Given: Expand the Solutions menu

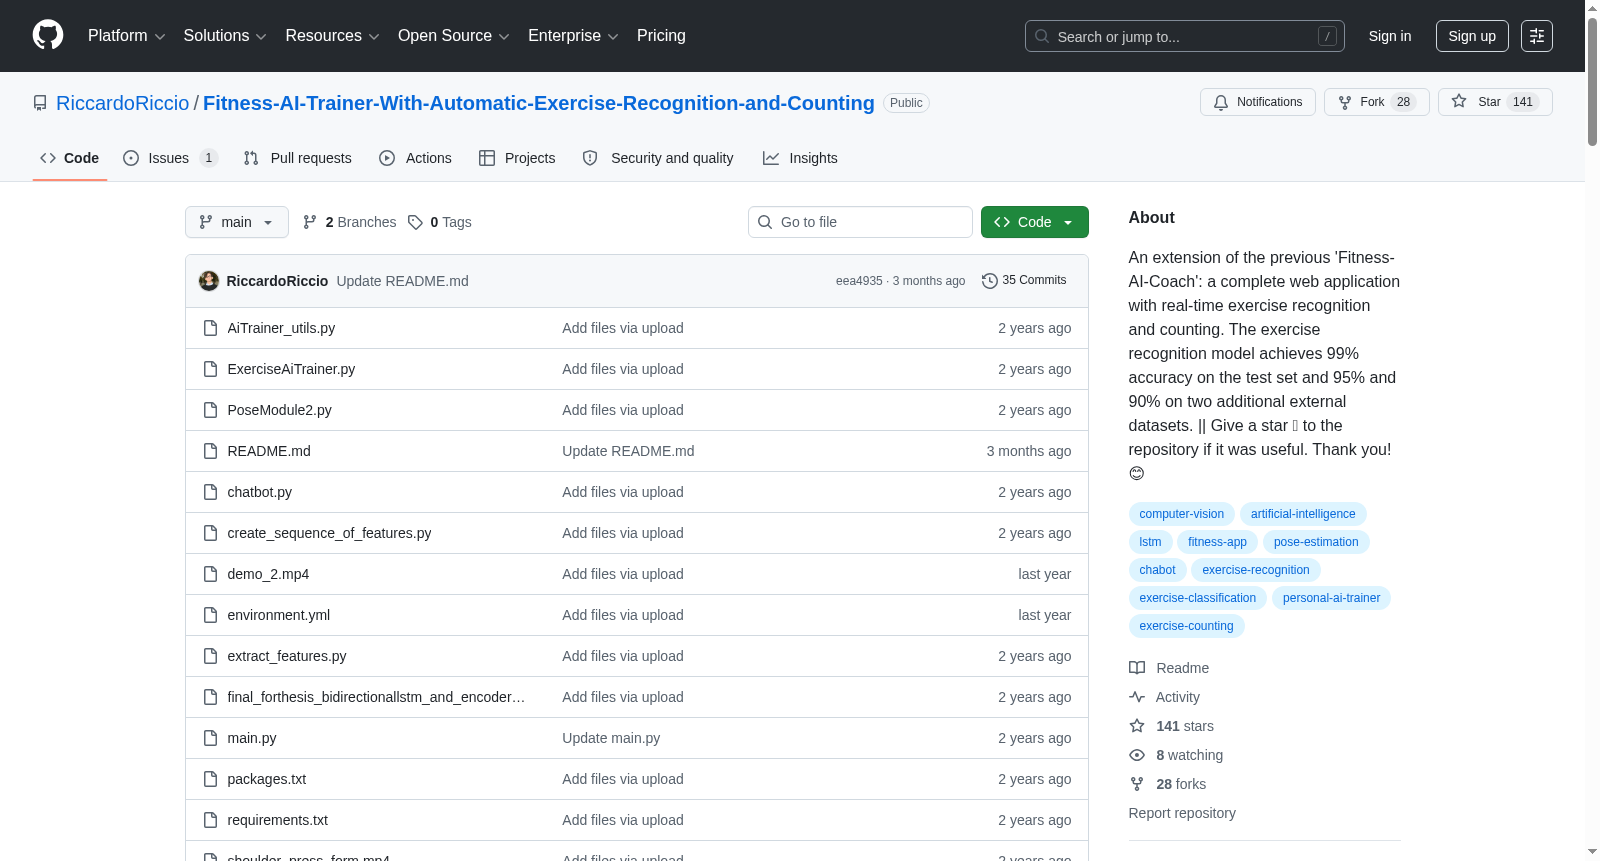Looking at the screenshot, I should click(x=225, y=36).
